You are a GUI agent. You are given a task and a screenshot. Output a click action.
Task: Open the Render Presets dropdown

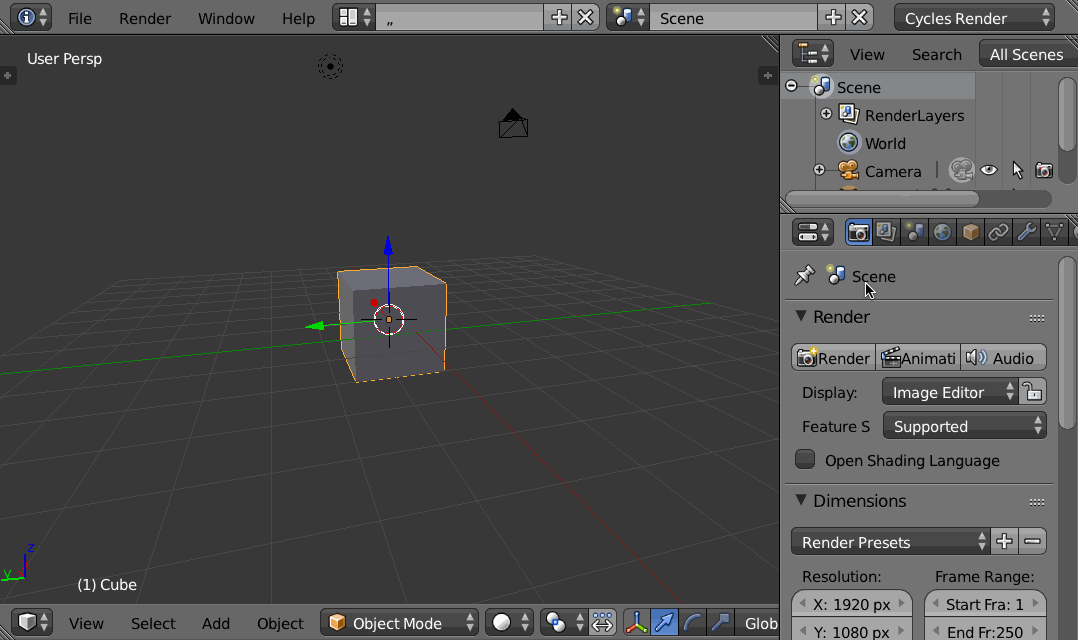[x=889, y=541]
